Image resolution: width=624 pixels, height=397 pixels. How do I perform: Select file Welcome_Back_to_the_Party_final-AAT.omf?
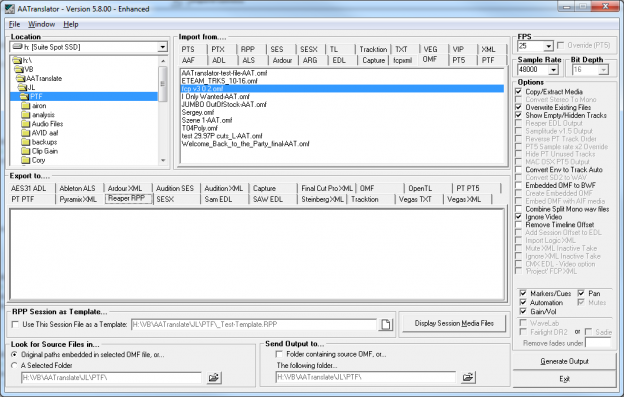[x=246, y=144]
